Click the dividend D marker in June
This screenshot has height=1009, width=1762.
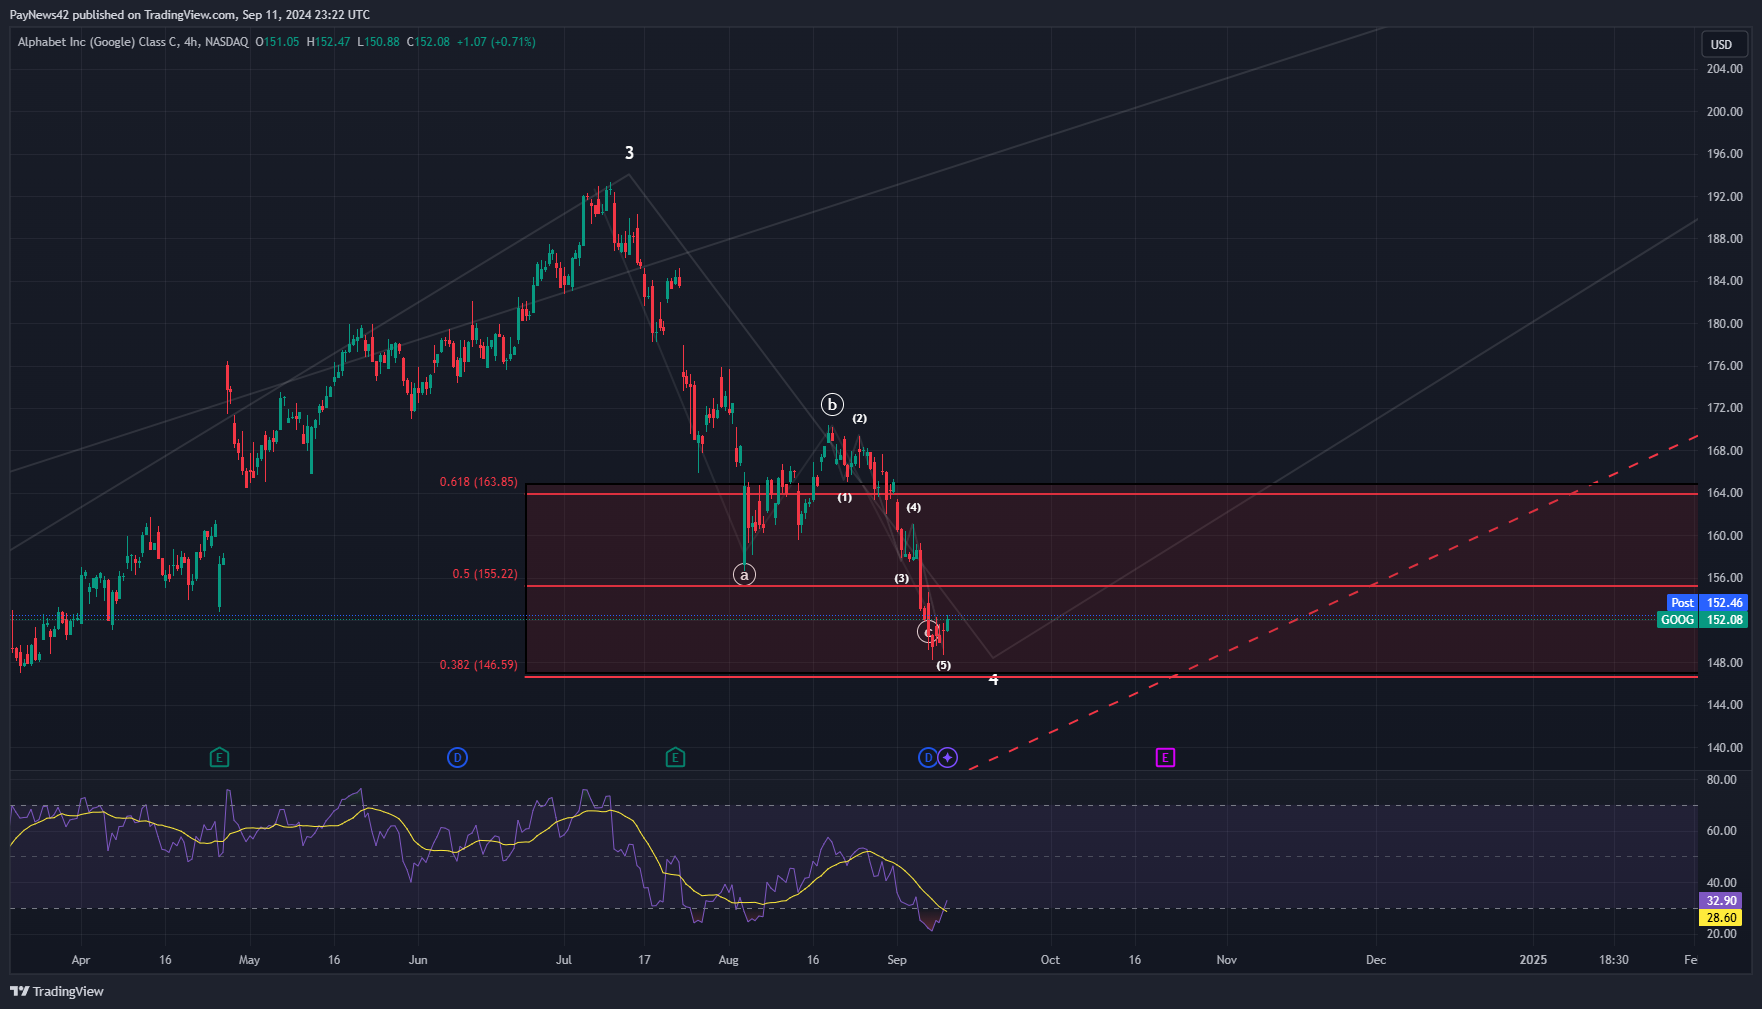coord(457,757)
